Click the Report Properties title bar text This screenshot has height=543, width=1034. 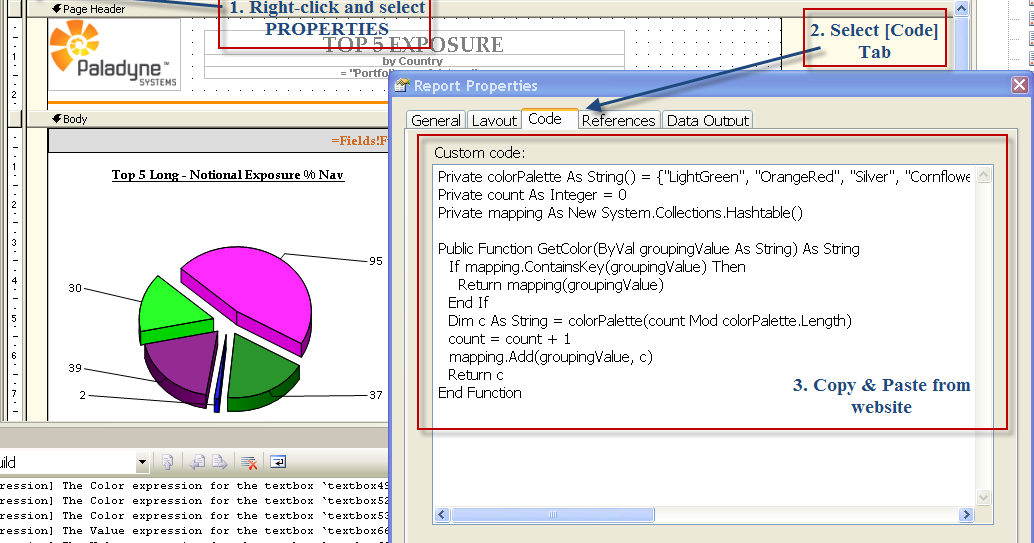point(475,86)
